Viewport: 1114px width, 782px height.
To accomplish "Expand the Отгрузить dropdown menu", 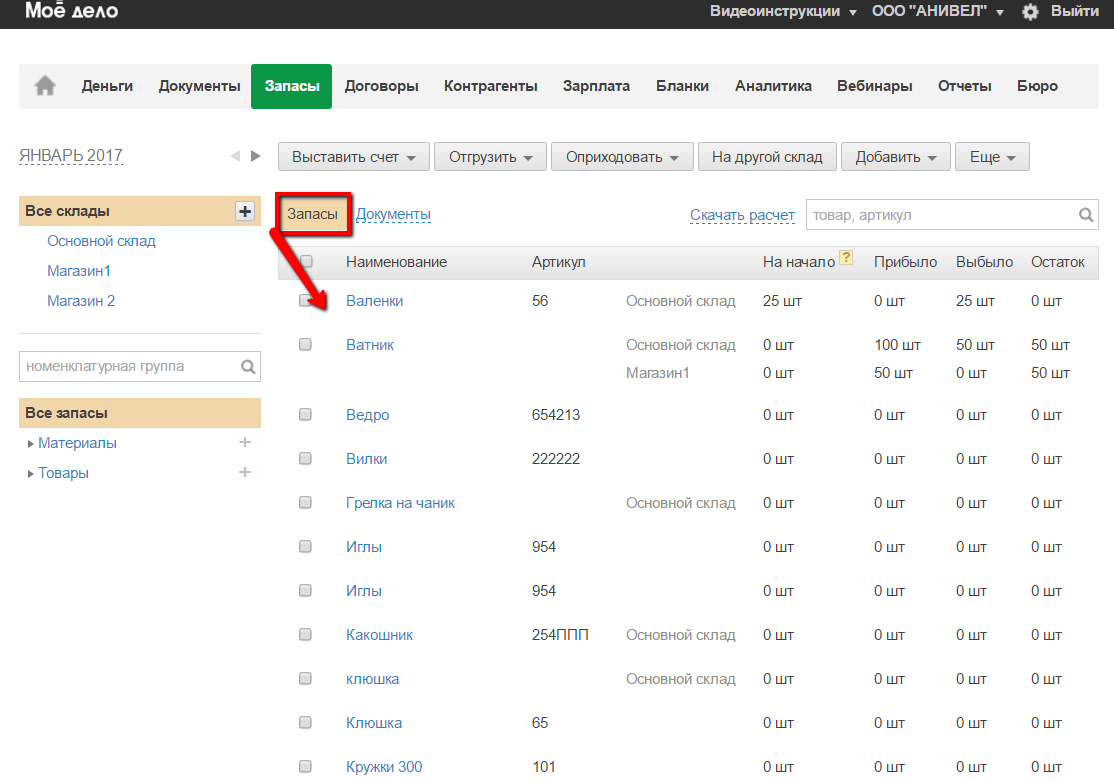I will [x=490, y=157].
